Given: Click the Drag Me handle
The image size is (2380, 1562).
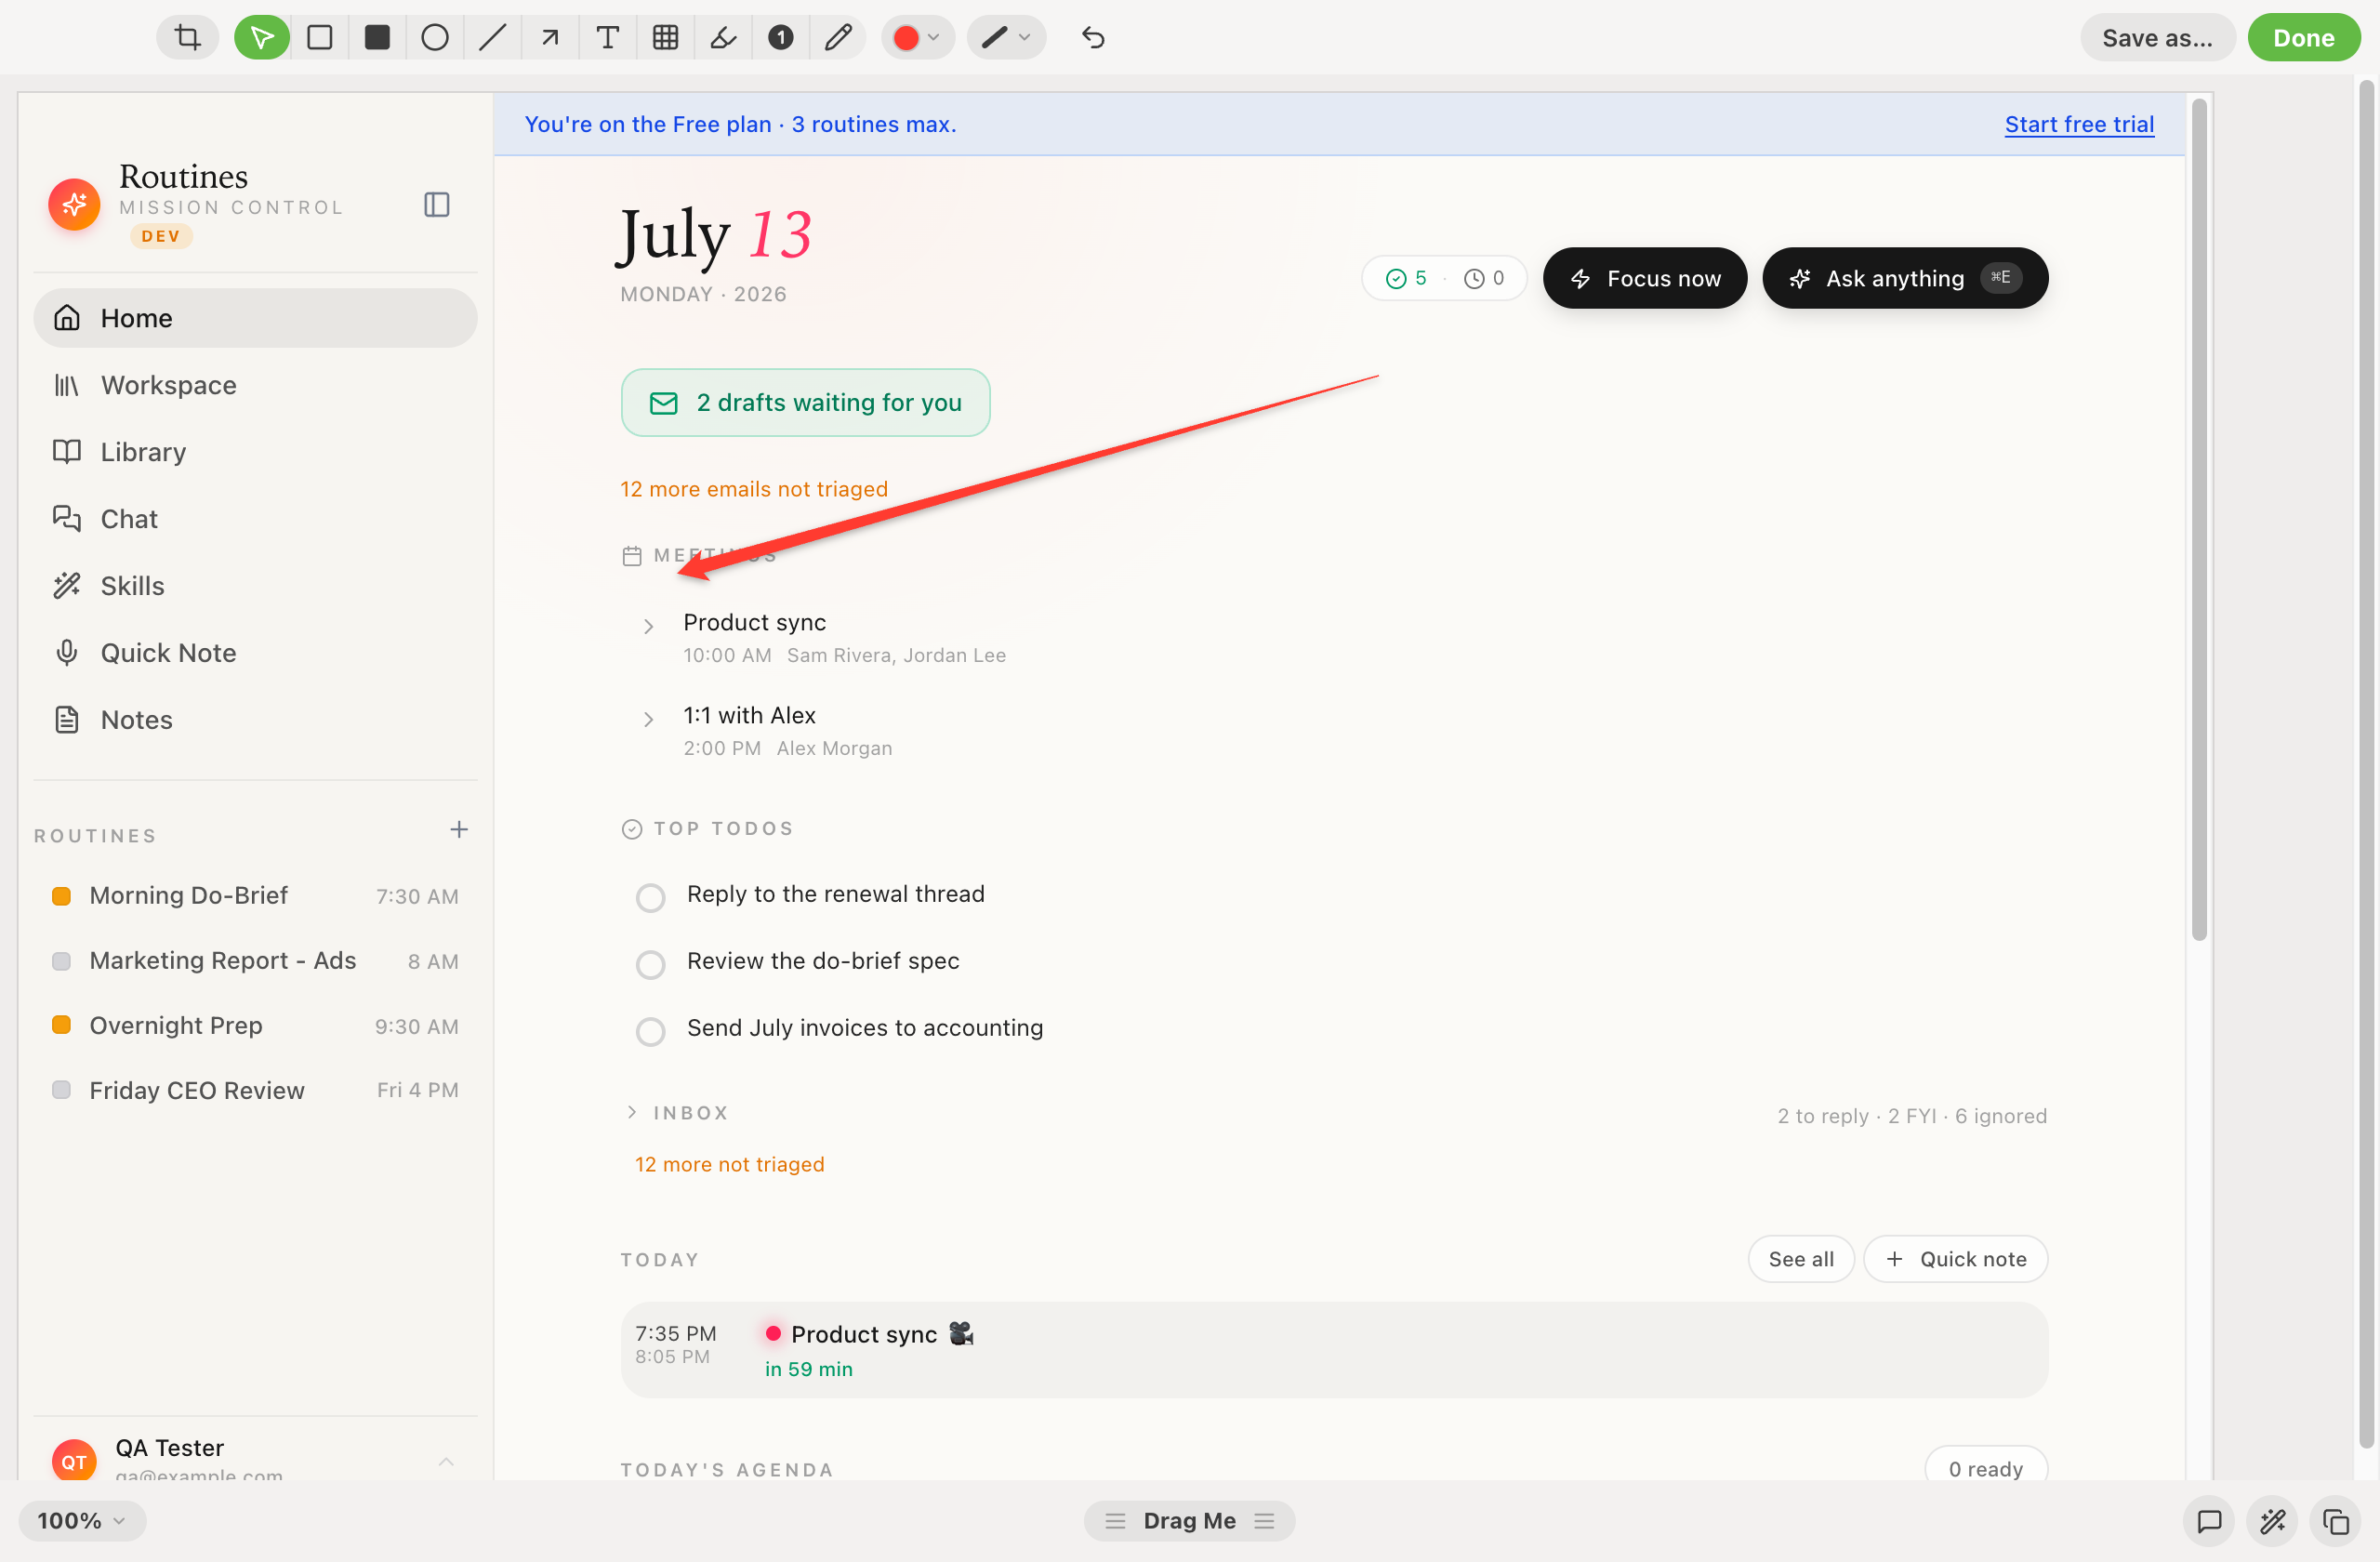Looking at the screenshot, I should [x=1189, y=1521].
